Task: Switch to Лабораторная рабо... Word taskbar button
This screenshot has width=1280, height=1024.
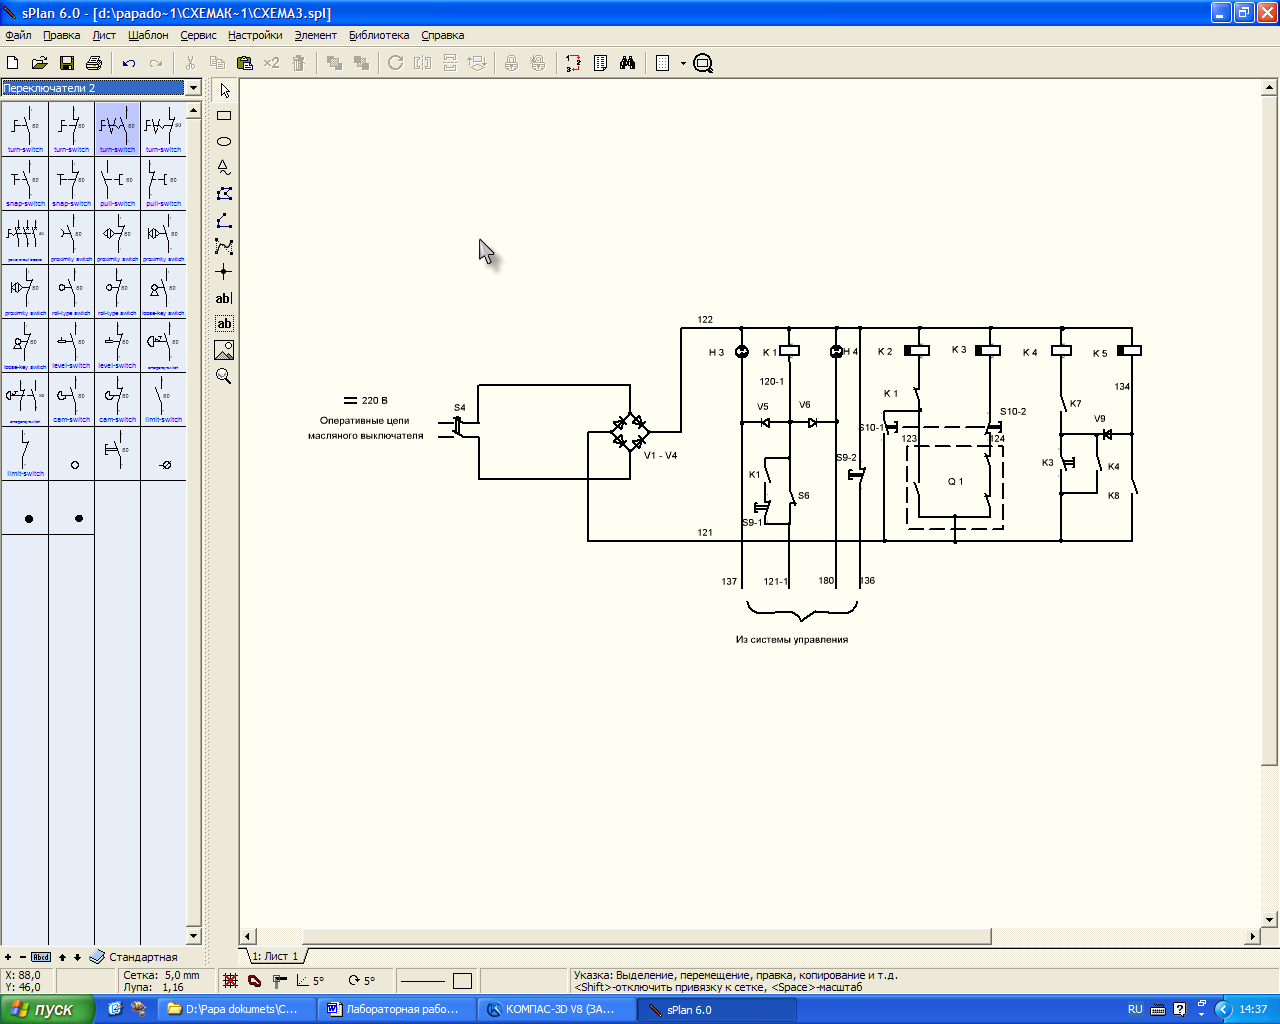Action: tap(398, 1009)
